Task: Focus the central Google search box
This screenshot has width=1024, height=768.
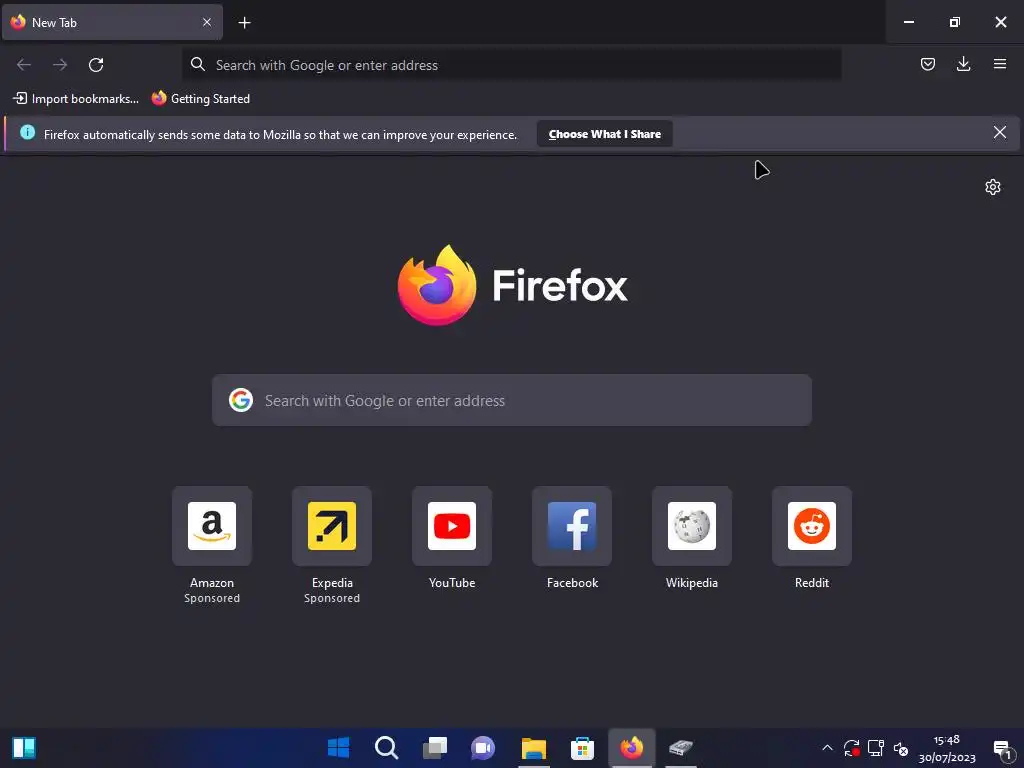Action: (512, 400)
